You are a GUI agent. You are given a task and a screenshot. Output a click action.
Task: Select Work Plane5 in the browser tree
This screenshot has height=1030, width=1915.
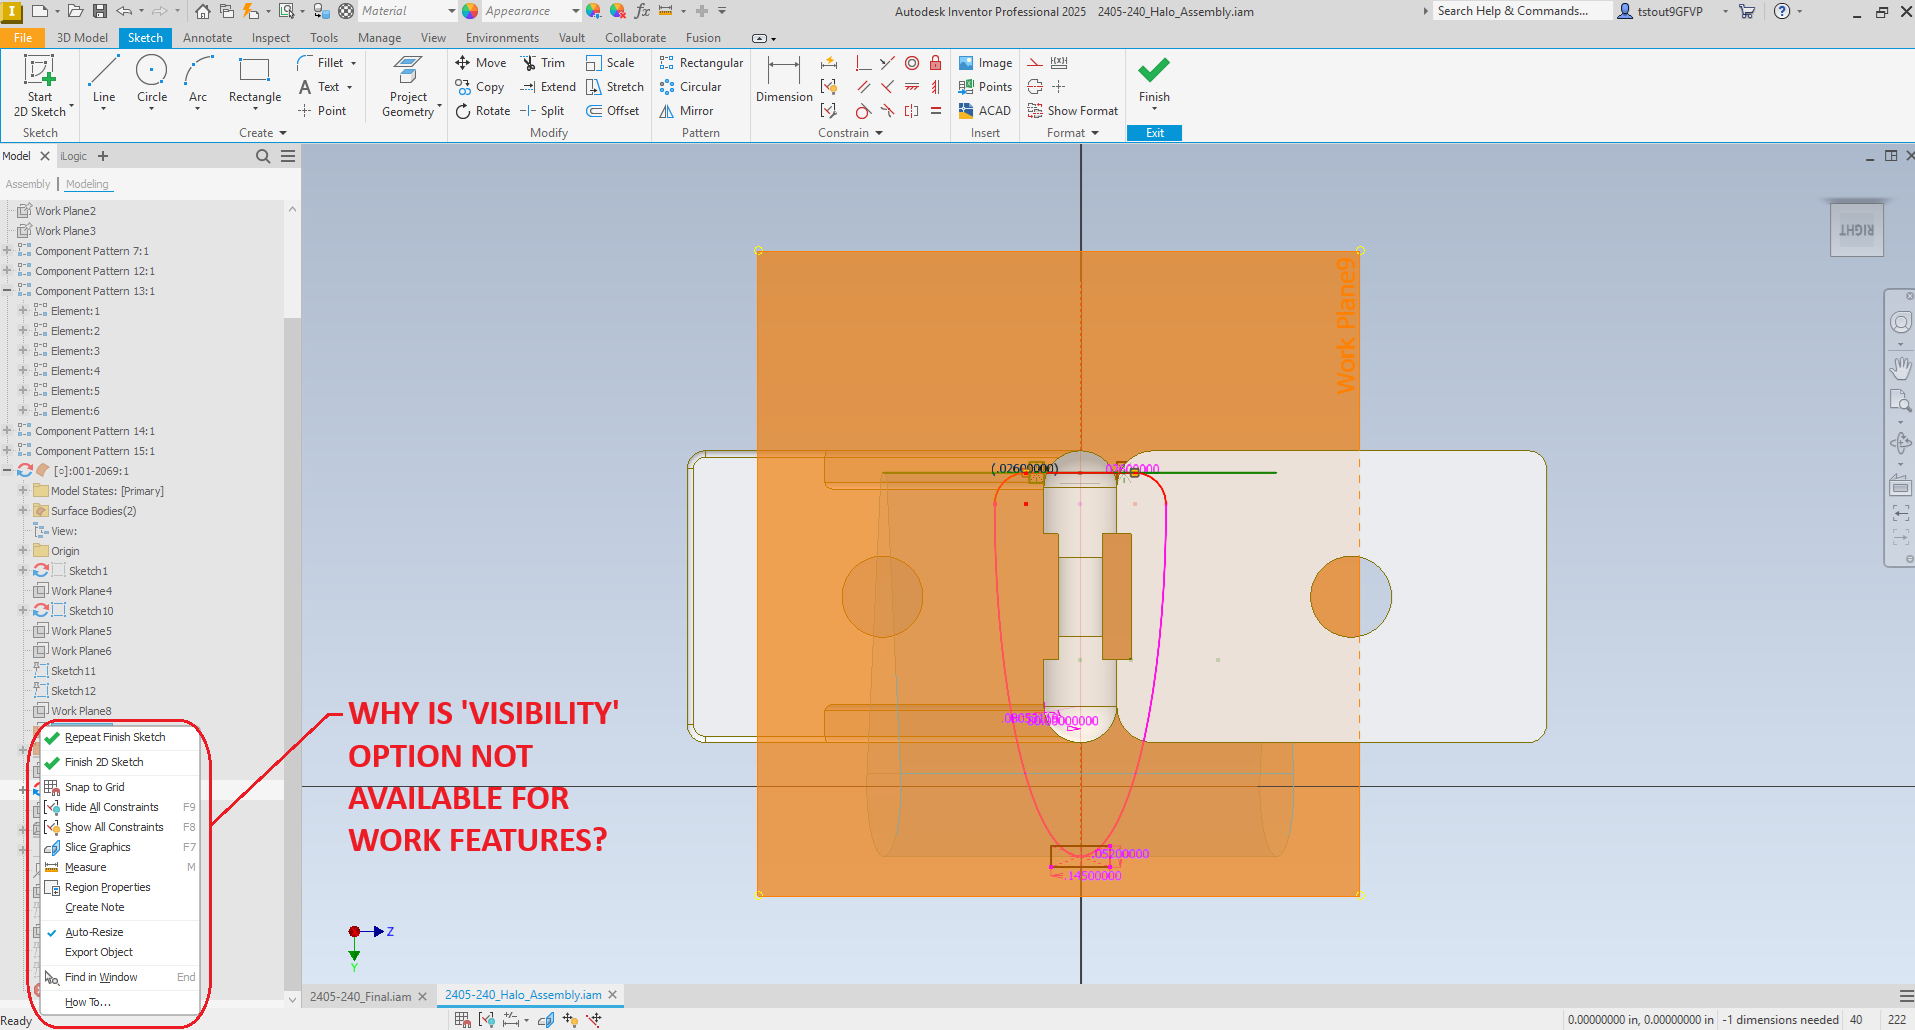tap(81, 631)
